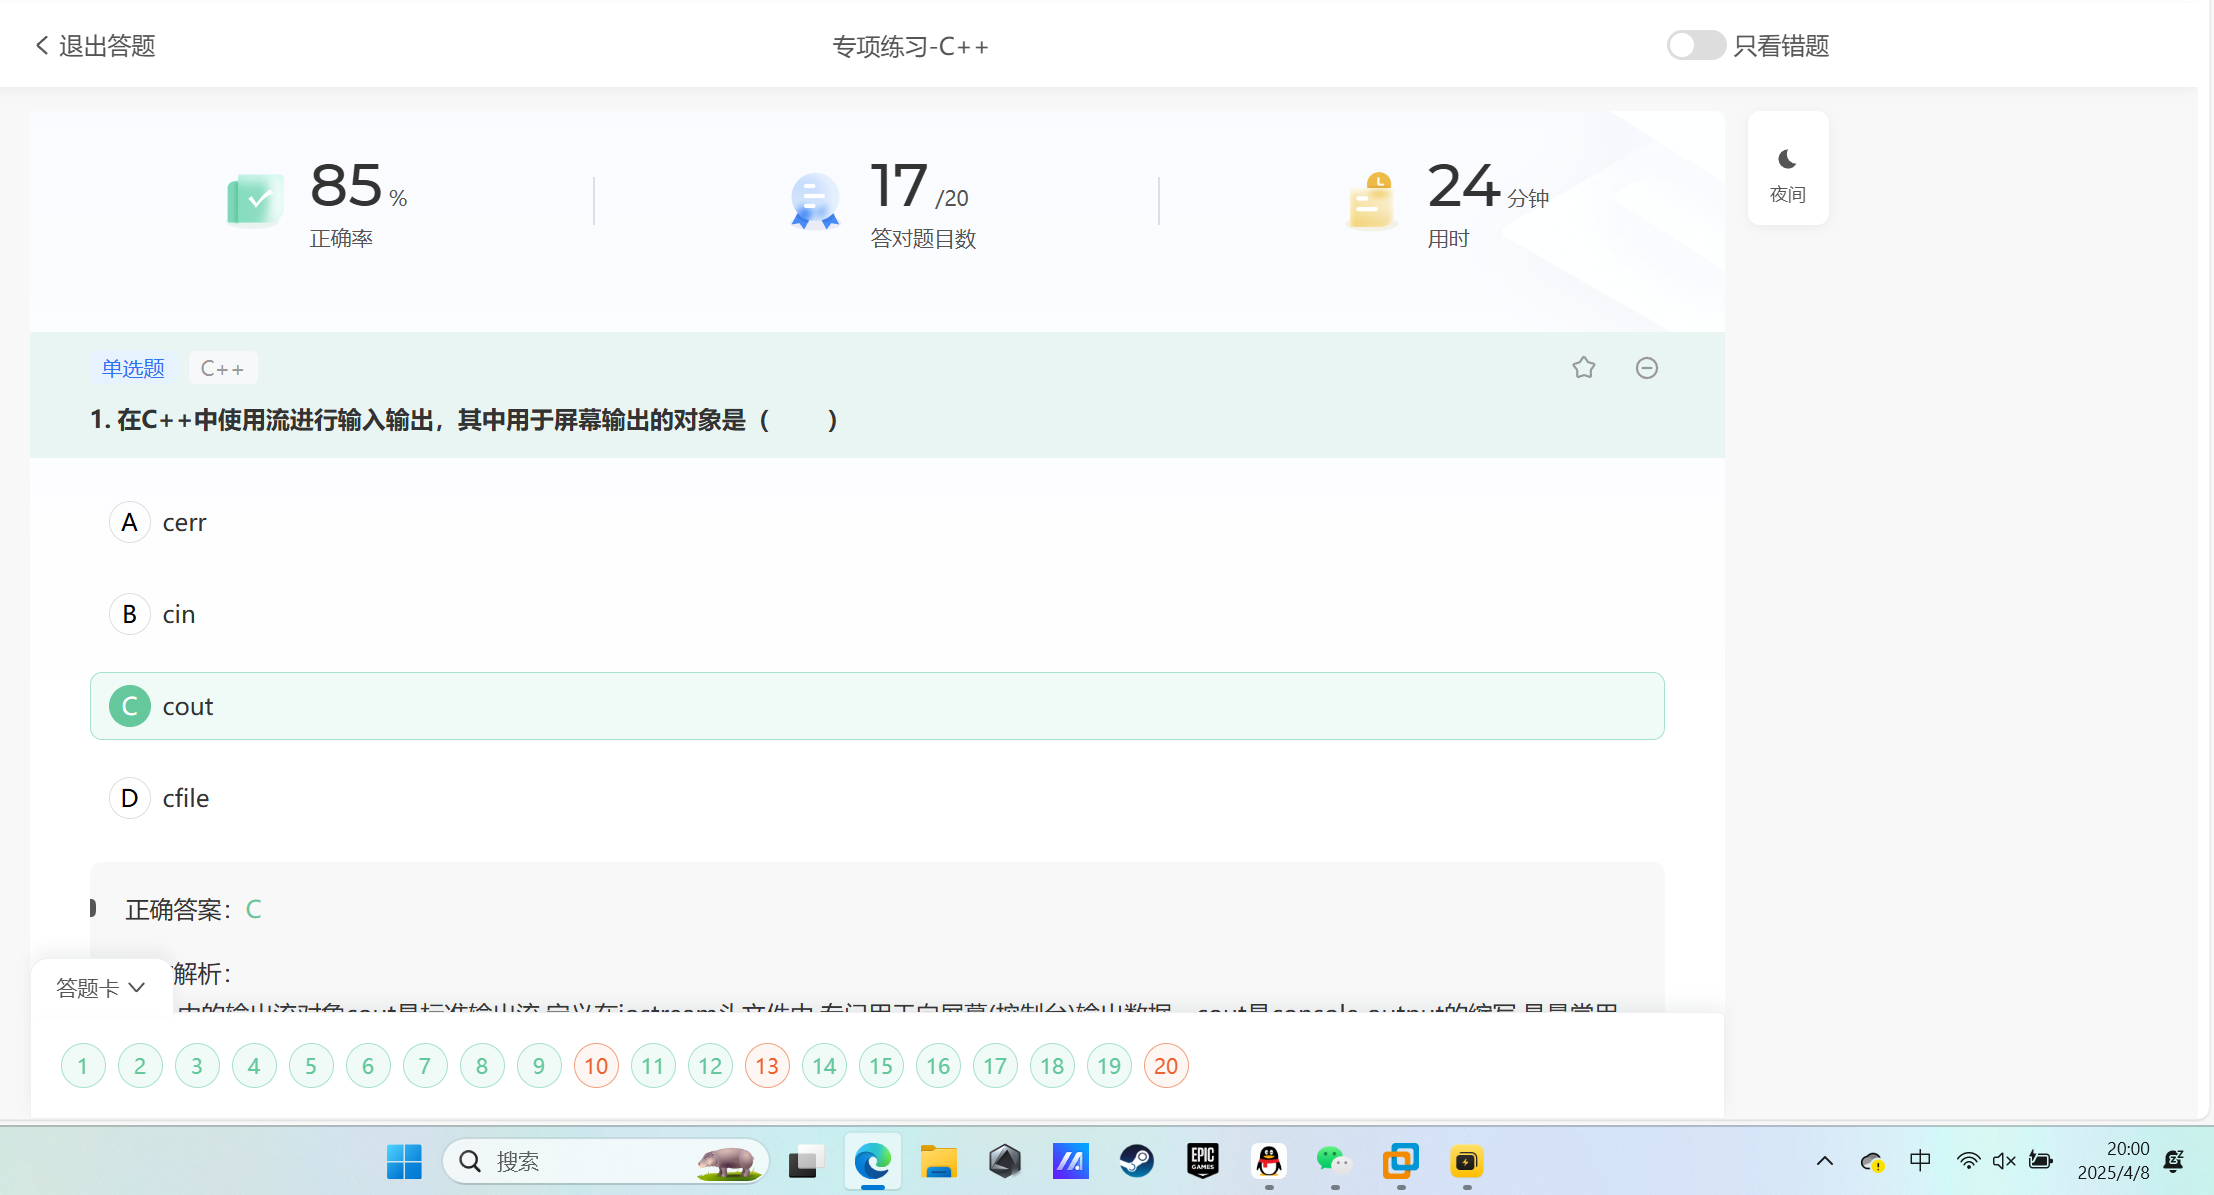
Task: Go to question number 13
Action: [767, 1066]
